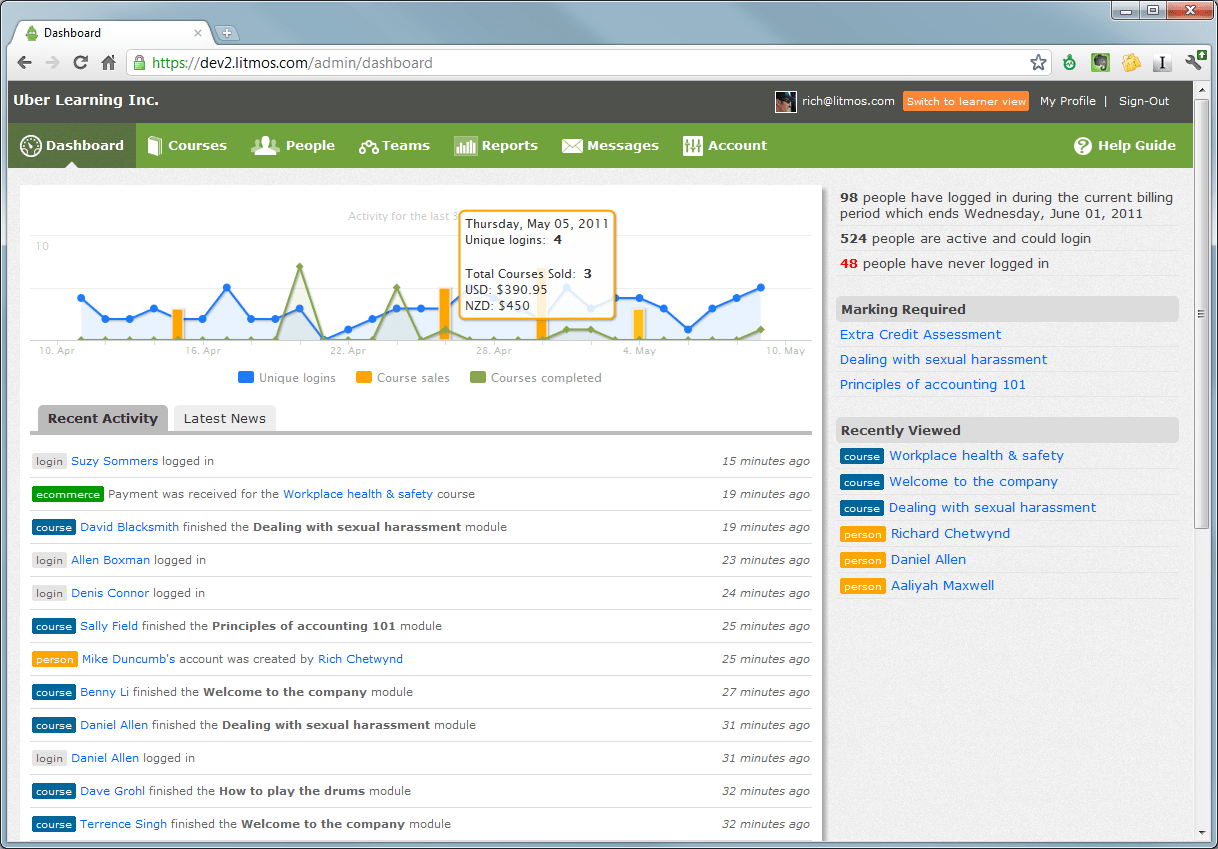
Task: Click the Sign-Out link
Action: click(x=1144, y=101)
